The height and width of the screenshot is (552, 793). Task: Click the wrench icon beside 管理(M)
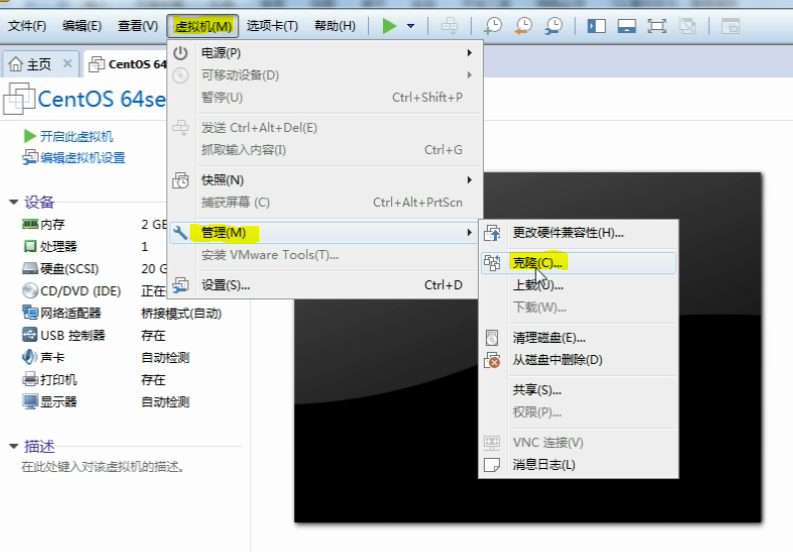[x=181, y=233]
